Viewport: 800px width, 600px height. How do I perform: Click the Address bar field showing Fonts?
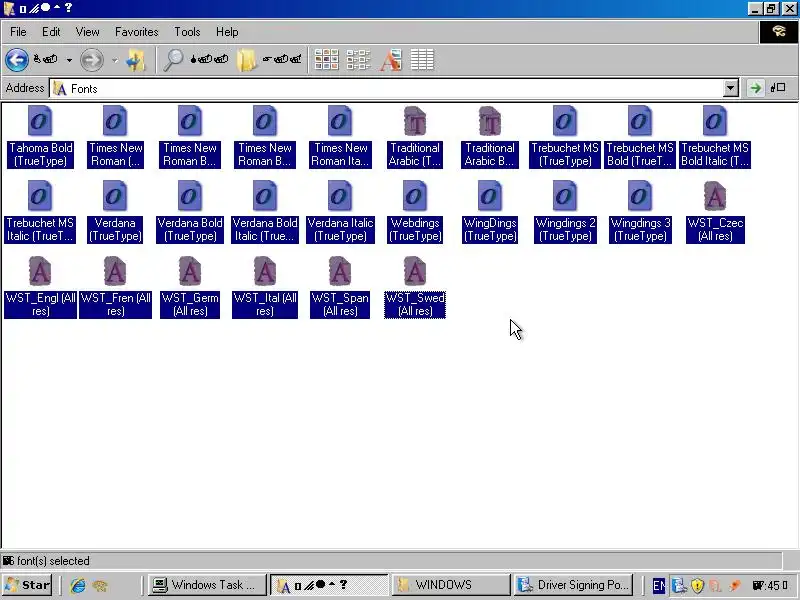394,88
